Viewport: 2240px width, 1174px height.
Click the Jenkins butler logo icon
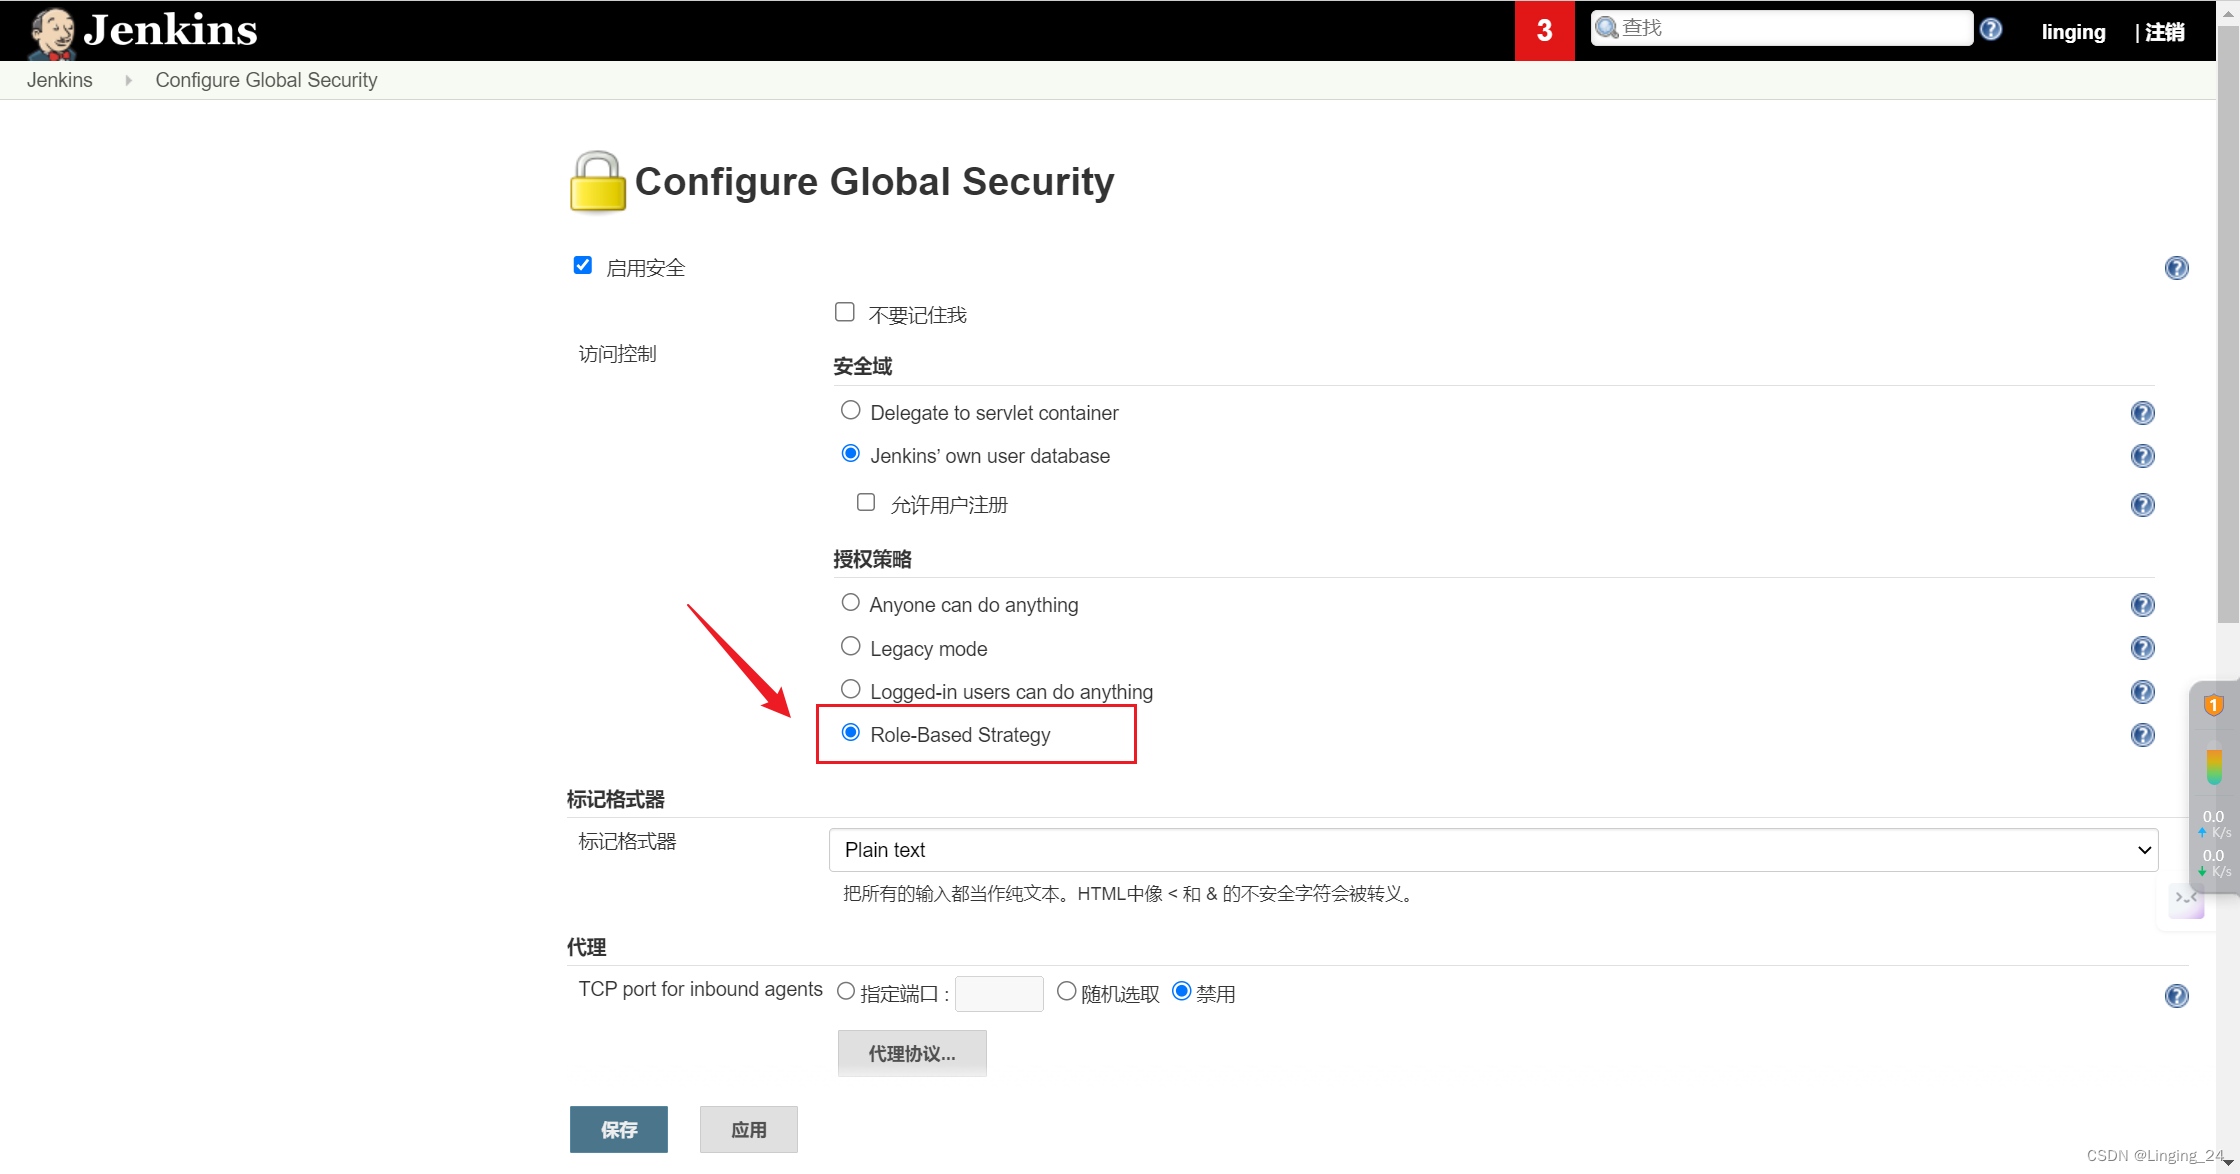(52, 32)
